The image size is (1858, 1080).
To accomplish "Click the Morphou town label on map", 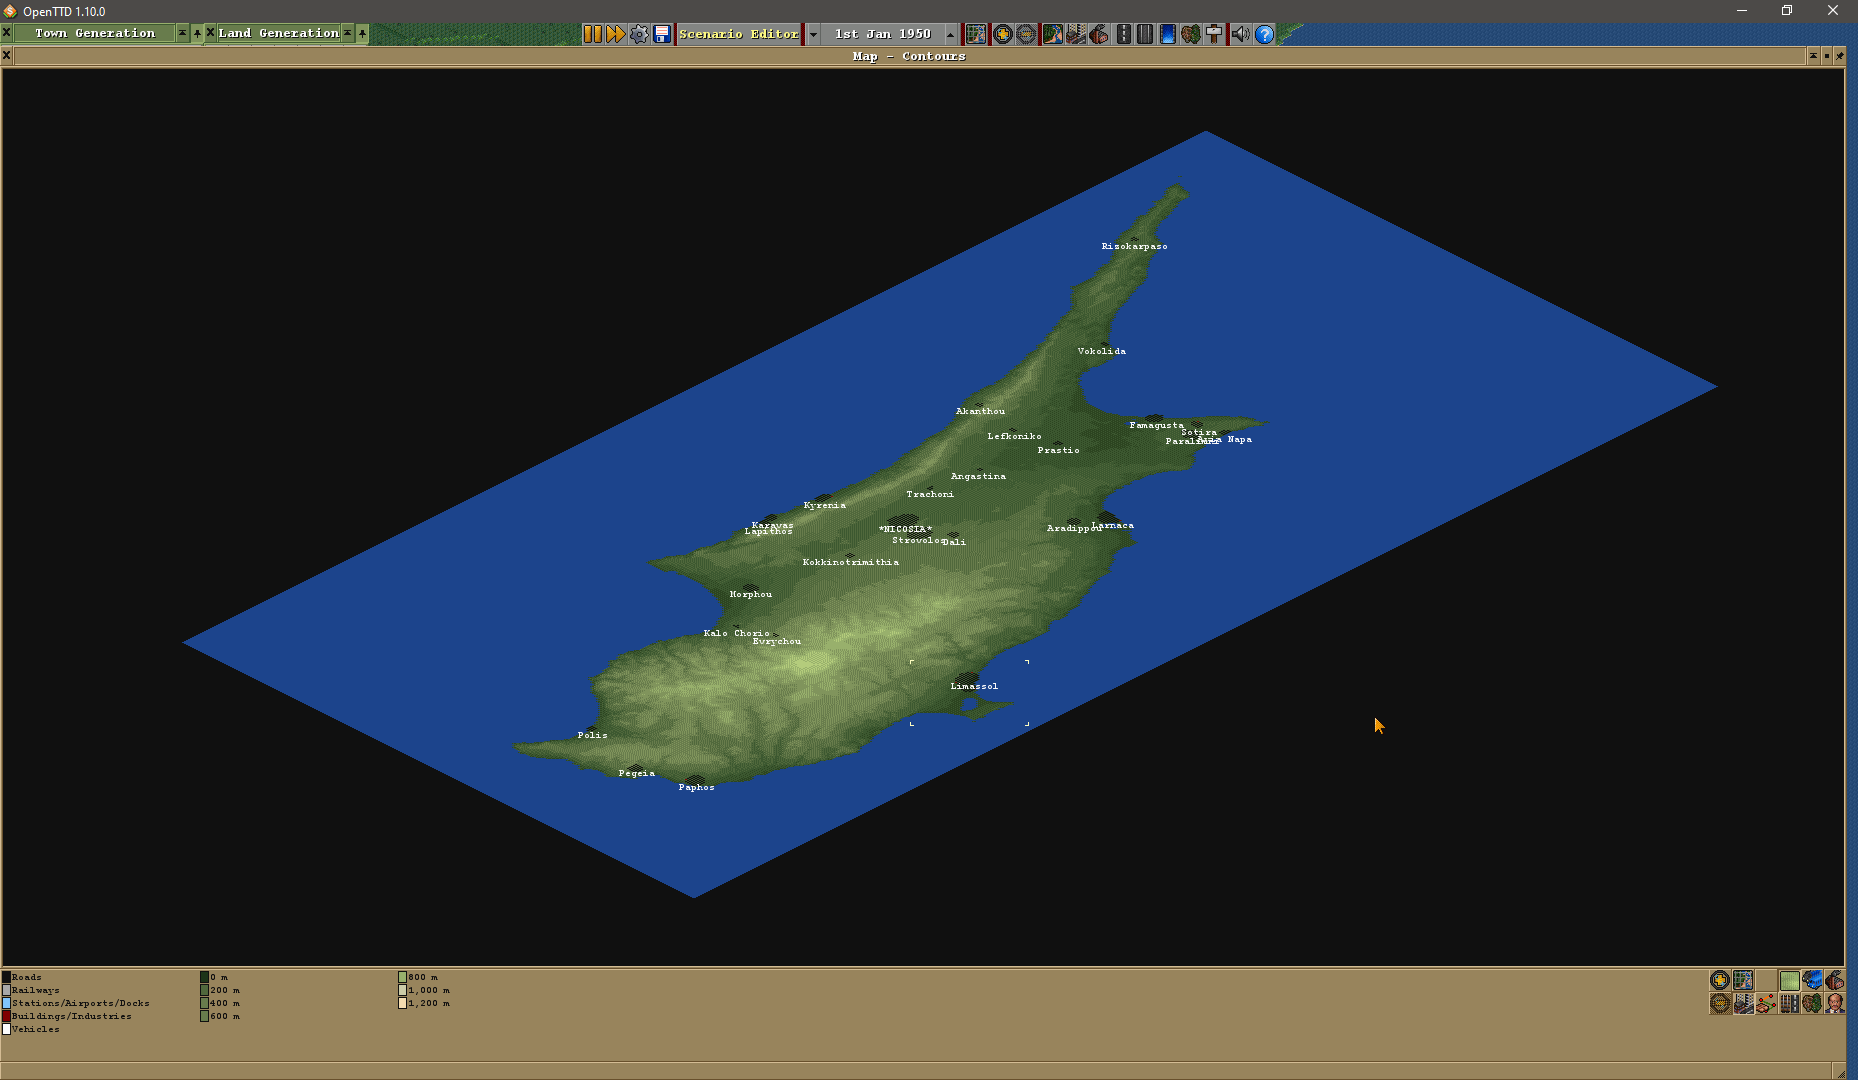I will click(750, 594).
